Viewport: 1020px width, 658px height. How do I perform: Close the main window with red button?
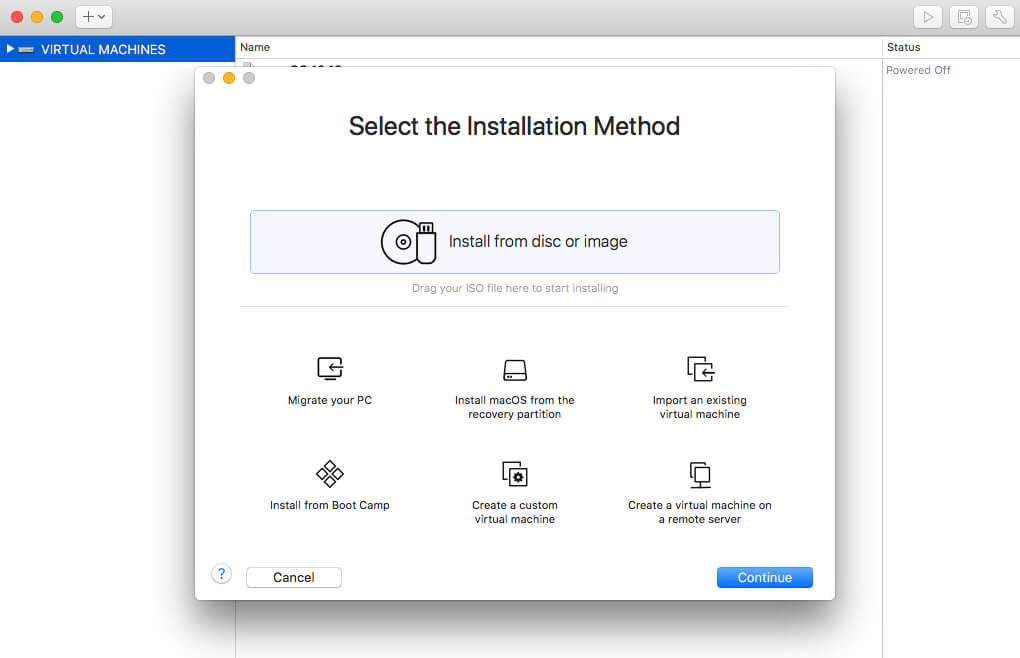coord(17,17)
